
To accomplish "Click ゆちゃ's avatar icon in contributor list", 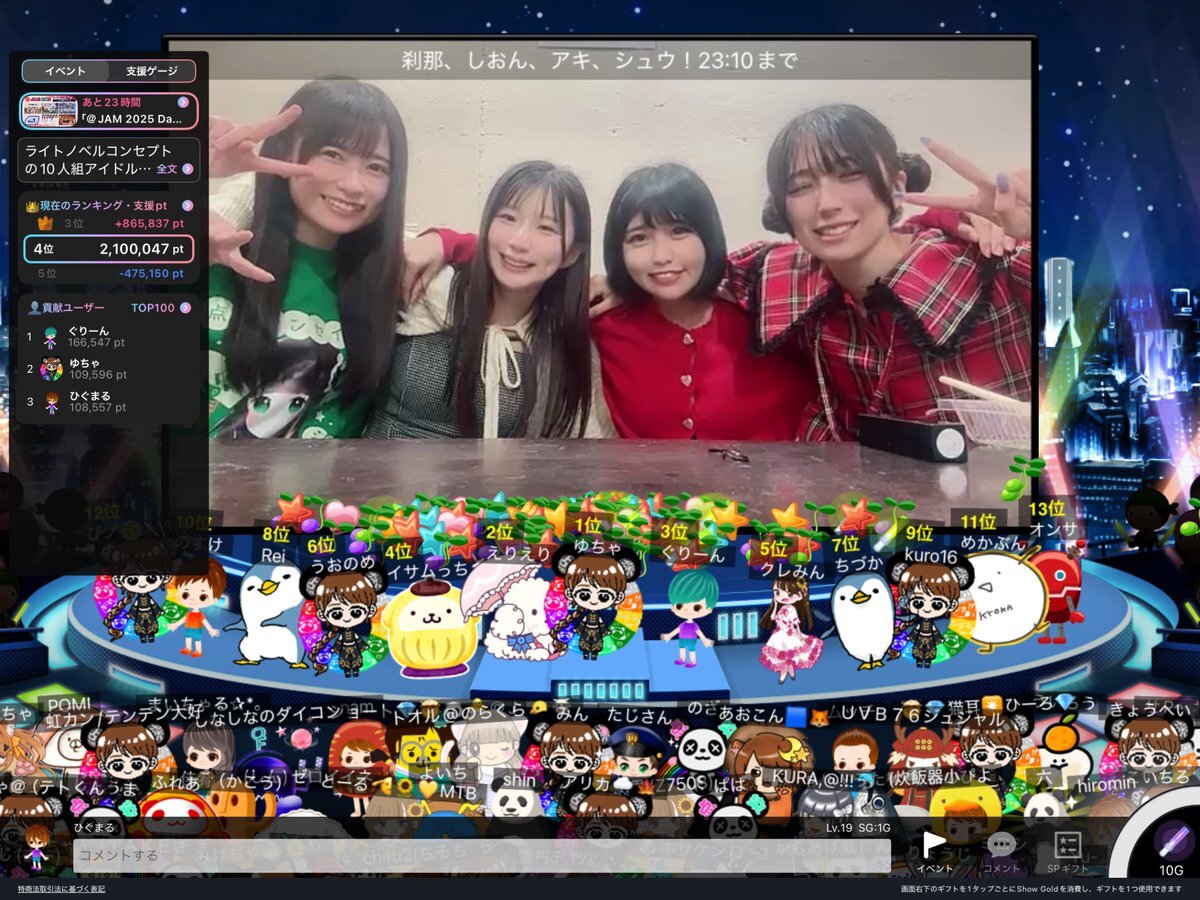I will [x=51, y=369].
